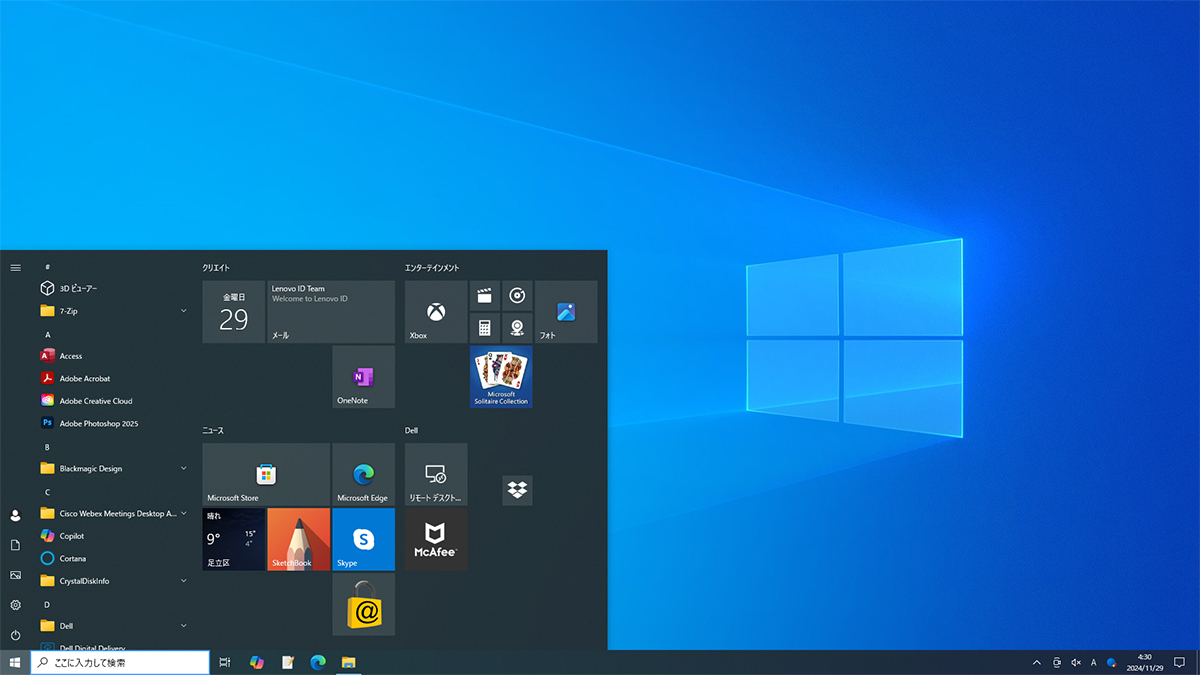The width and height of the screenshot is (1200, 675).
Task: Launch Microsoft Solitaire Collection tile
Action: click(501, 377)
